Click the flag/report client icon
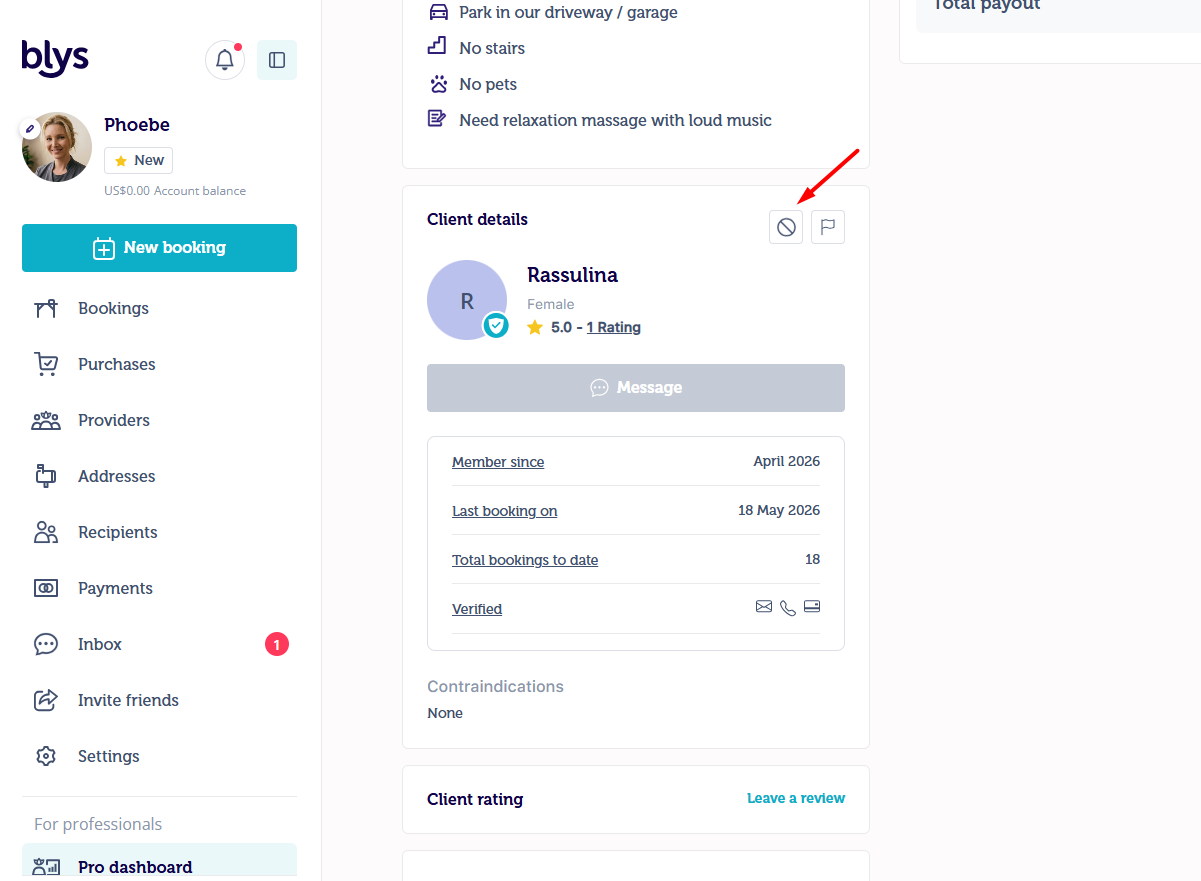This screenshot has width=1201, height=881. coord(828,227)
